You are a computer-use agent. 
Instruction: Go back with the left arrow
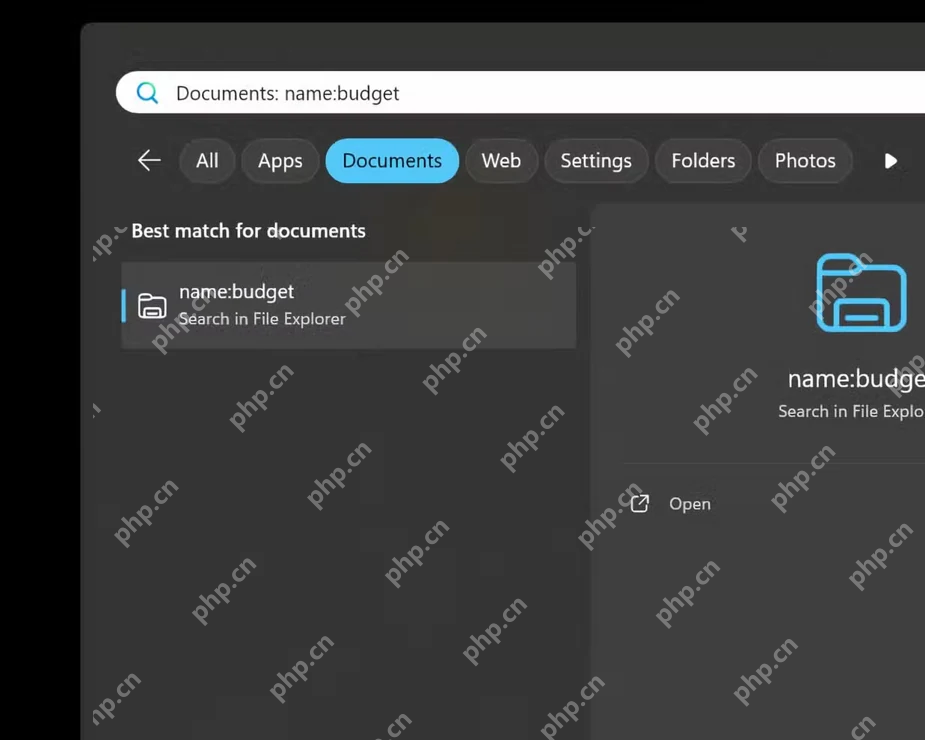(149, 160)
